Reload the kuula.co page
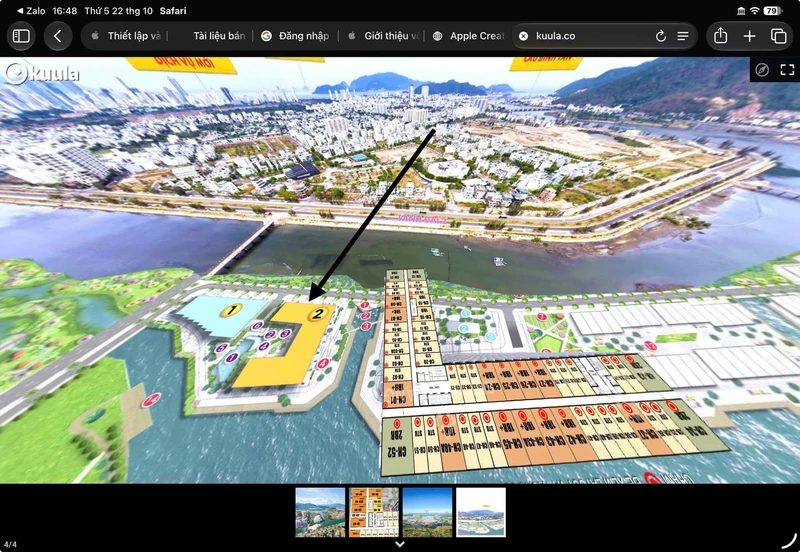Screen dimensions: 800x552 coord(661,36)
